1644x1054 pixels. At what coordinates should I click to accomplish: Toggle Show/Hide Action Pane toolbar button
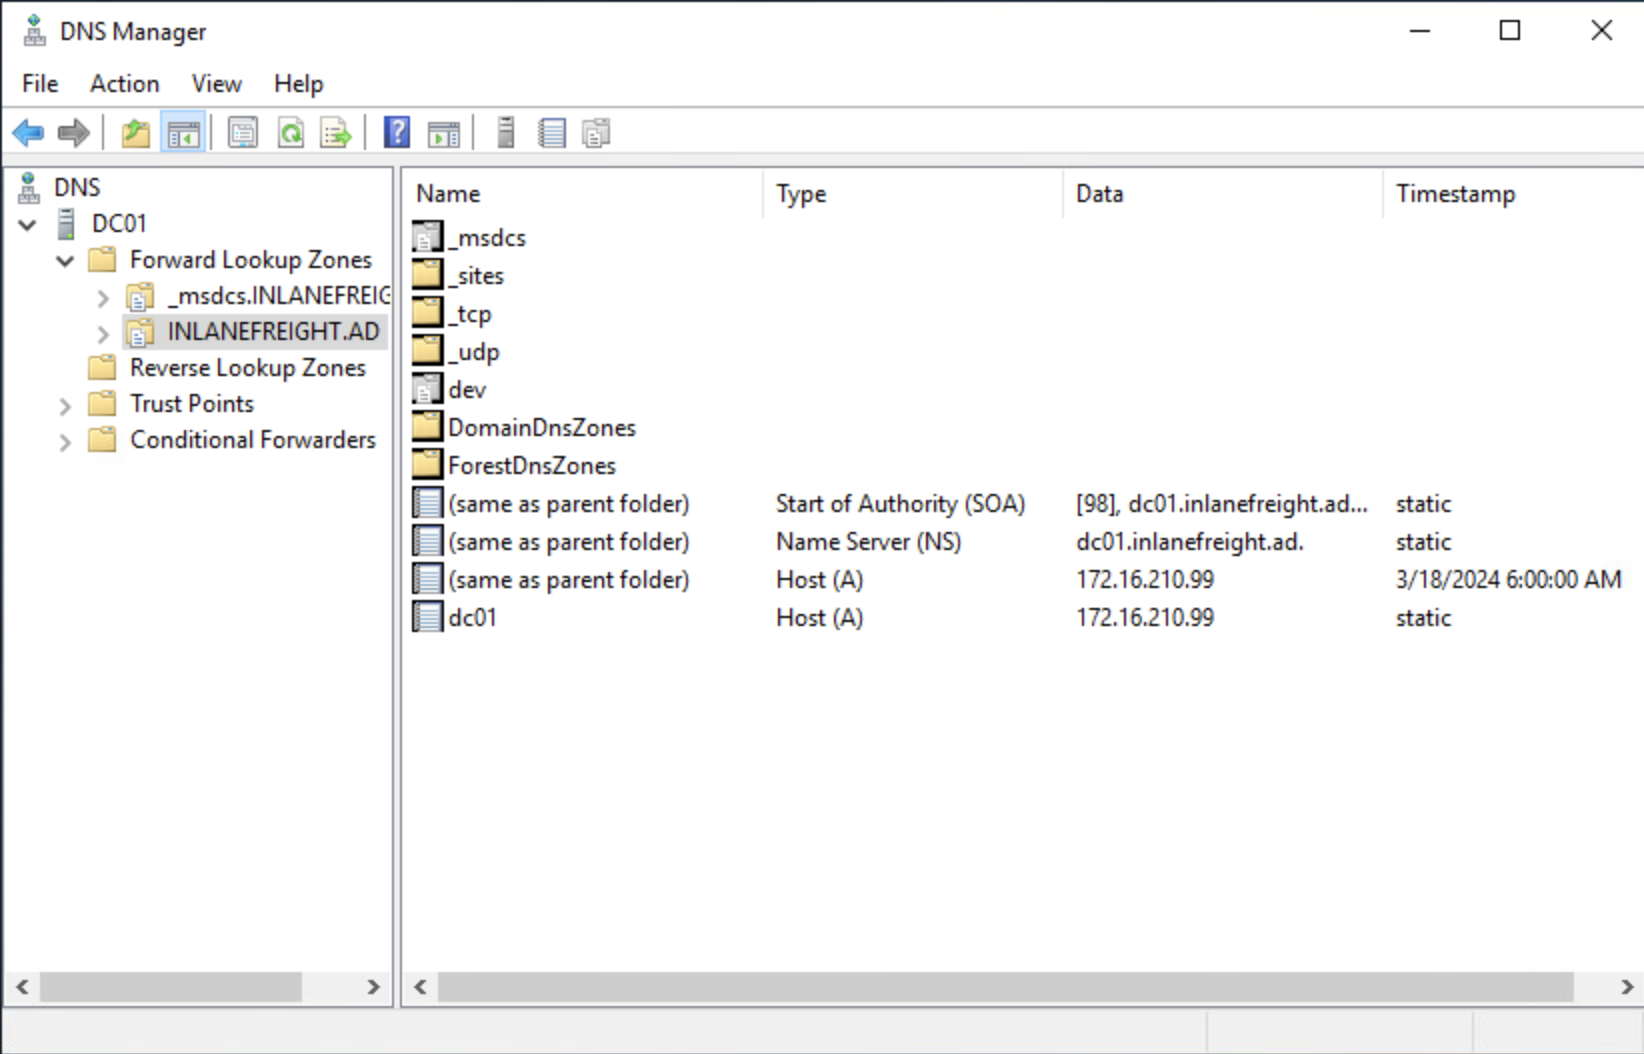[x=443, y=133]
